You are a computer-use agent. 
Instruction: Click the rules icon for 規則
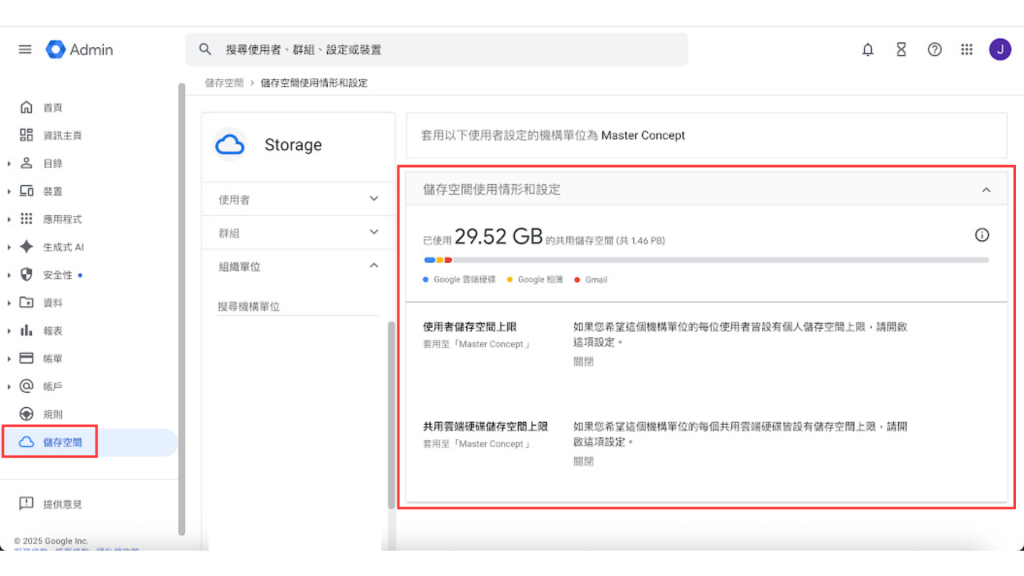click(x=26, y=414)
